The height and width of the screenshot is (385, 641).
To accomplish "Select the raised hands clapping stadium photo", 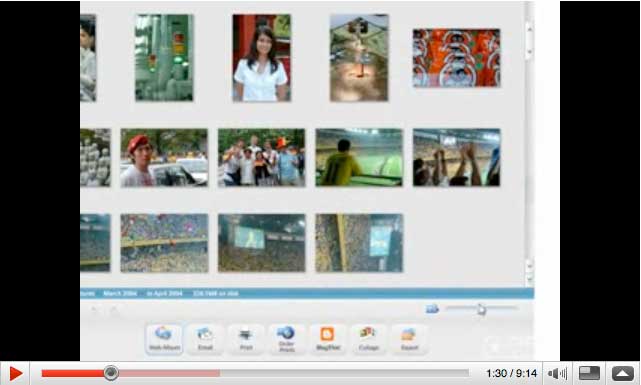I will pyautogui.click(x=456, y=158).
